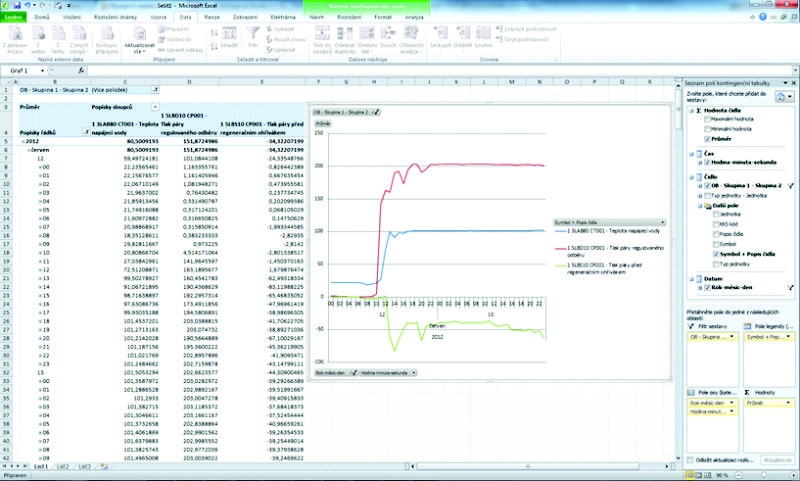Open the 'Soubor' file menu

coord(12,17)
